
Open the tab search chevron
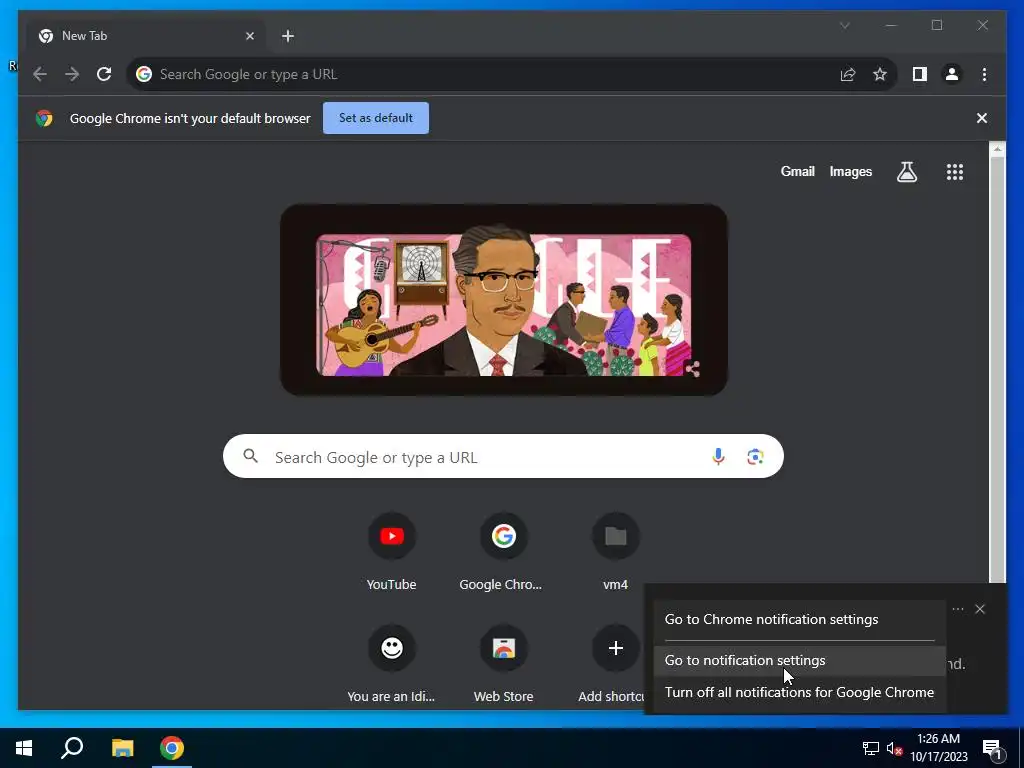coord(844,25)
